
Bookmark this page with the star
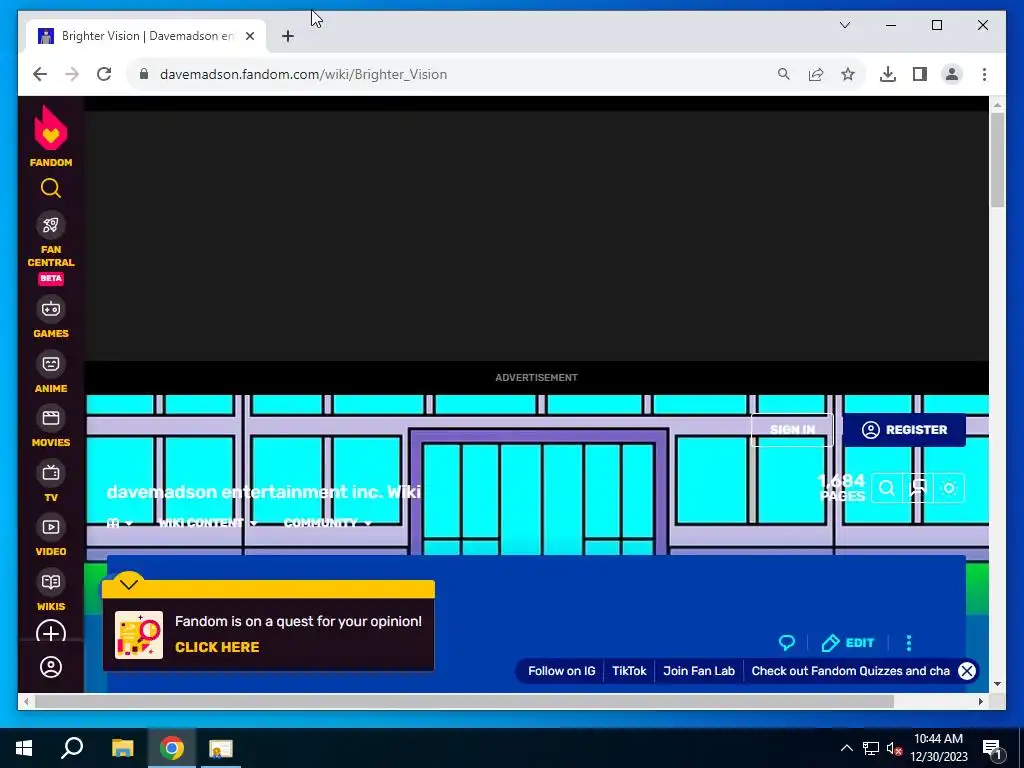coord(848,74)
